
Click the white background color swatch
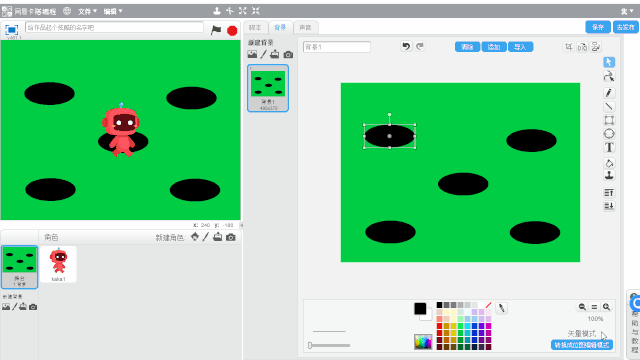tap(428, 316)
